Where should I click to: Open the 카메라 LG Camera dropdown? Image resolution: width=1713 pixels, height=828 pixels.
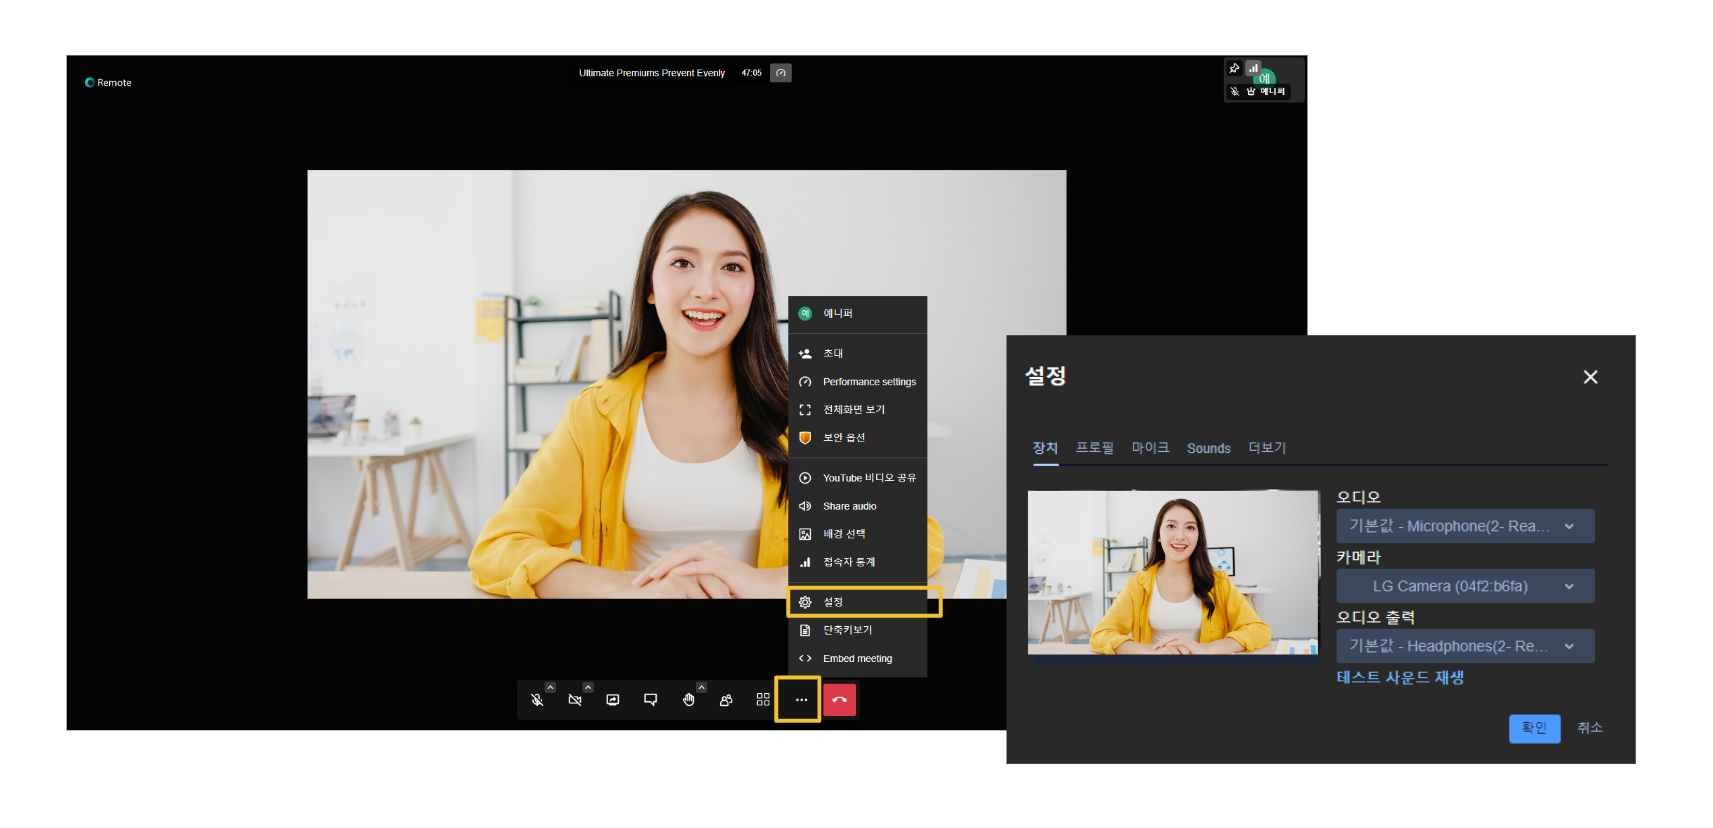1464,586
